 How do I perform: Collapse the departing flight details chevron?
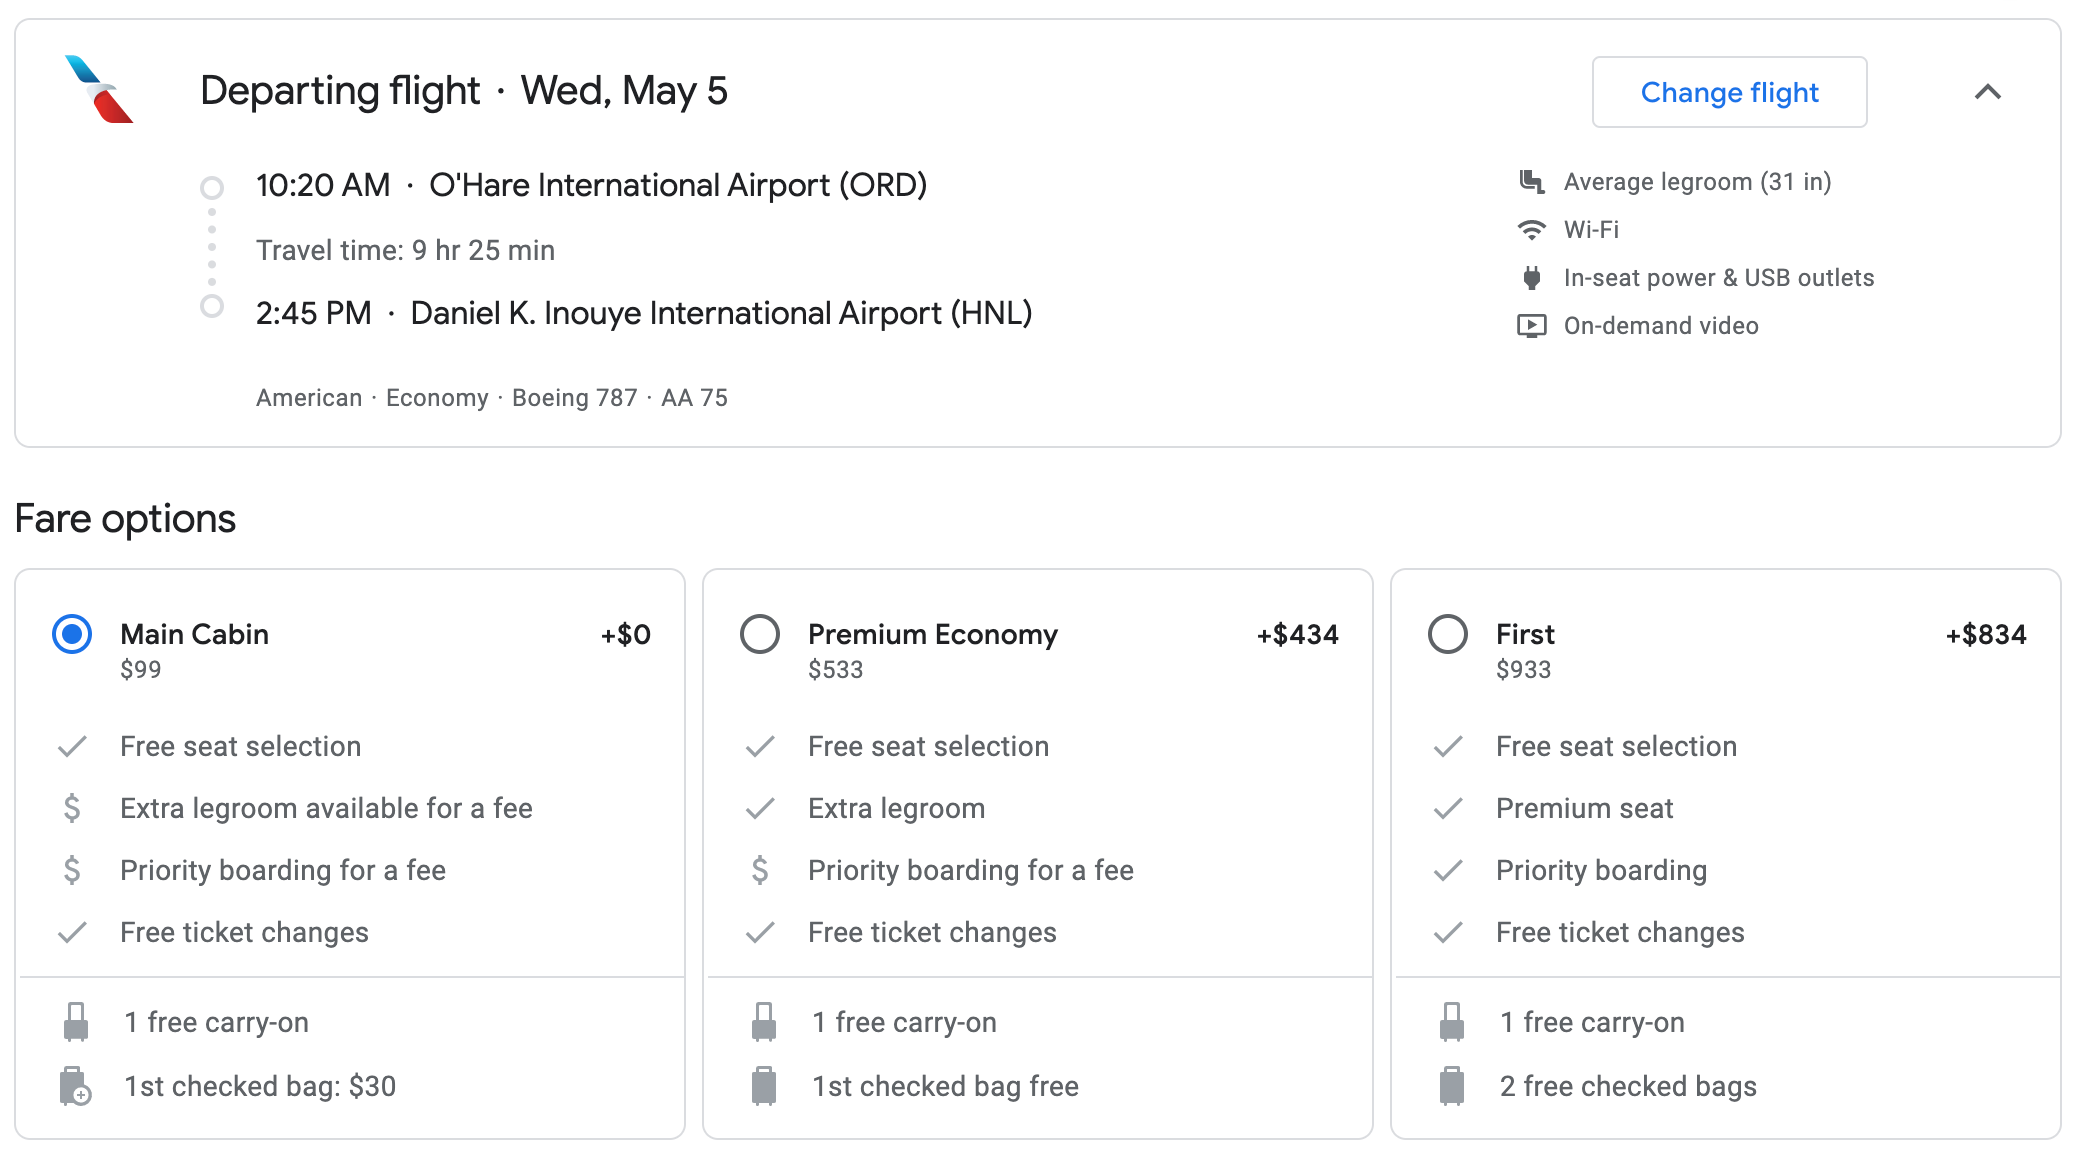(1987, 92)
